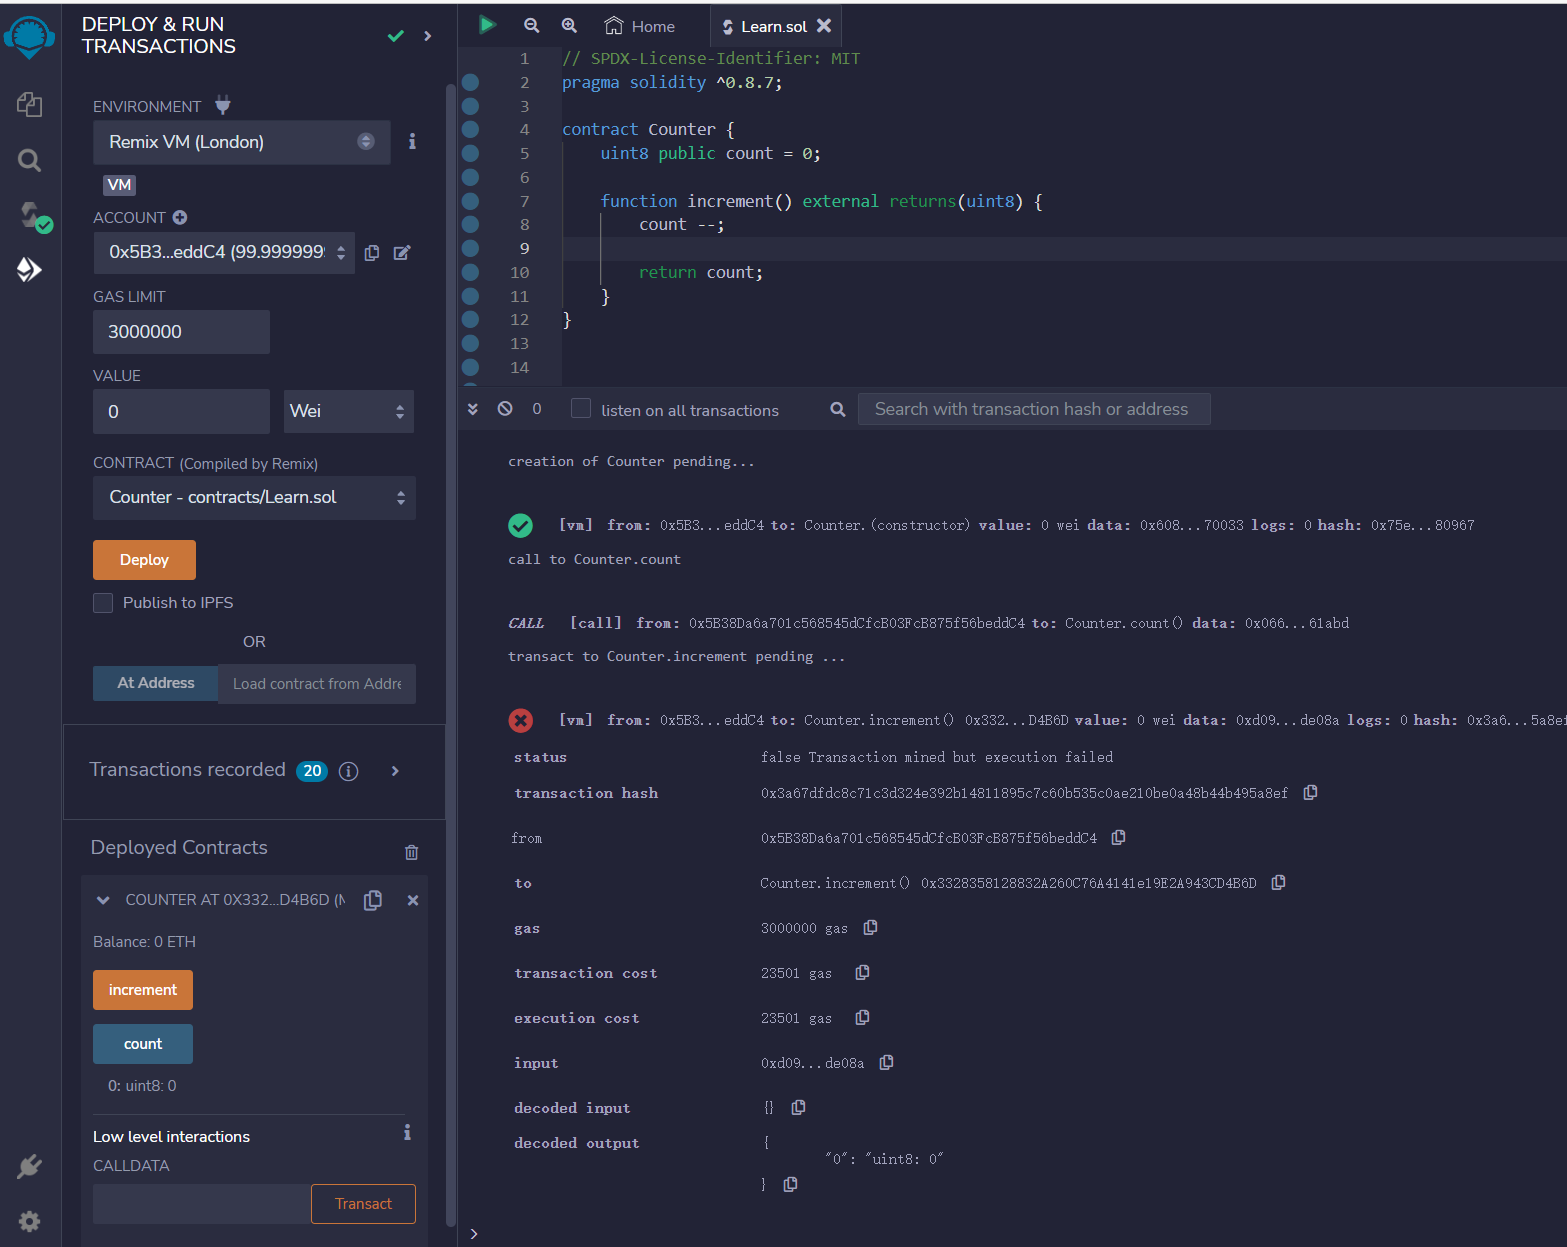Check listen on all transactions box

tap(581, 409)
